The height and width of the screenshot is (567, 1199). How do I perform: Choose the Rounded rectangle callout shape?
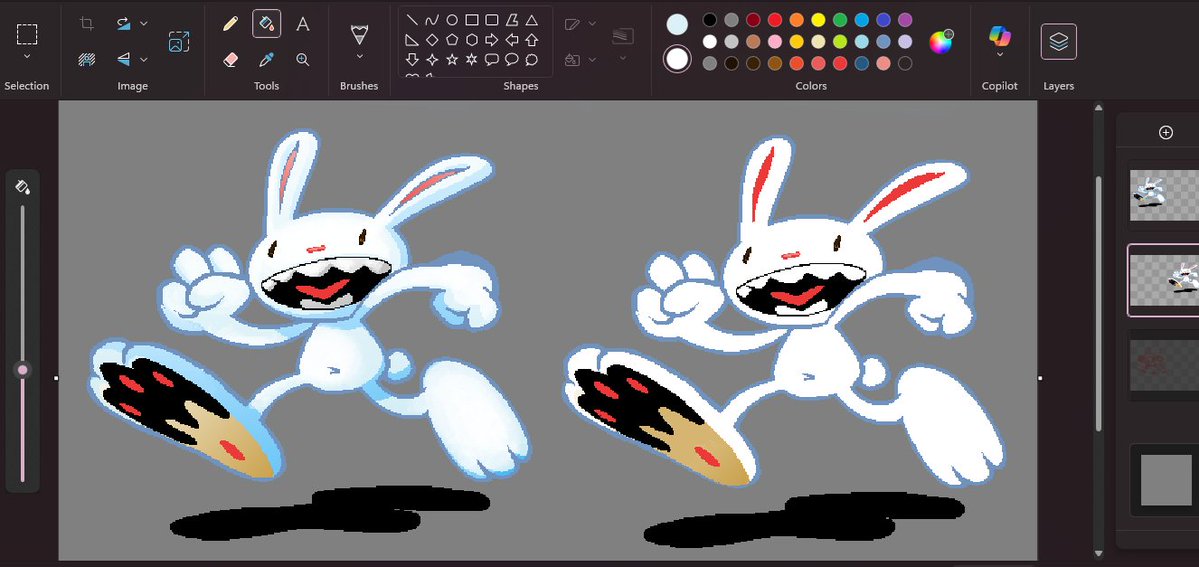pos(492,60)
